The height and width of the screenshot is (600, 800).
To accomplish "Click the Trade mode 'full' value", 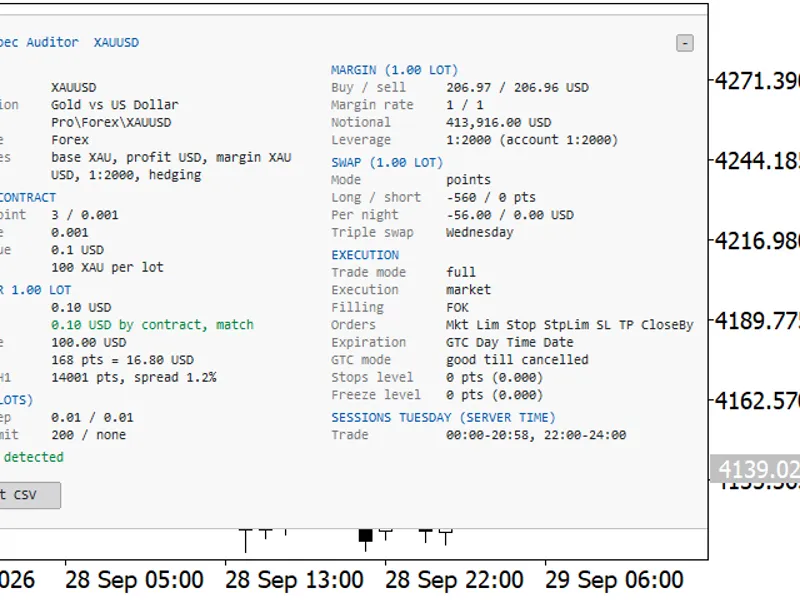I will [460, 272].
